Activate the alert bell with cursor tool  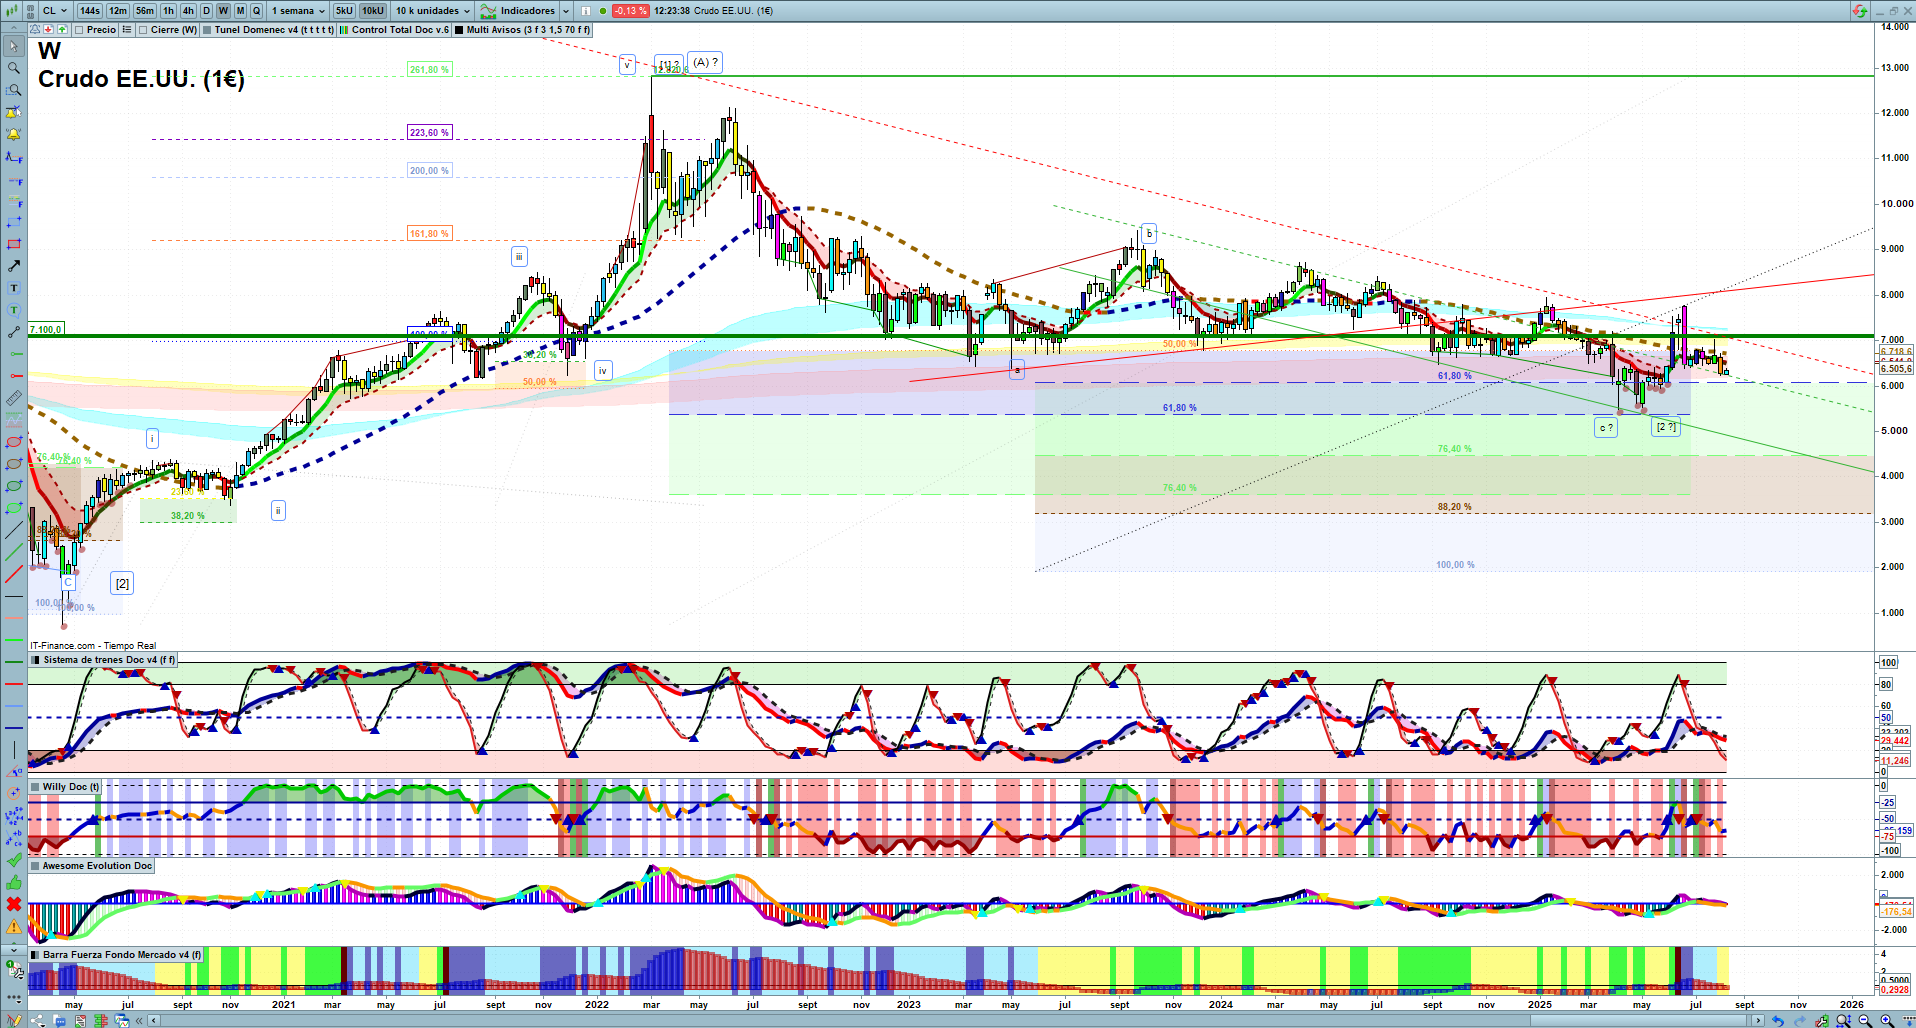tap(14, 112)
